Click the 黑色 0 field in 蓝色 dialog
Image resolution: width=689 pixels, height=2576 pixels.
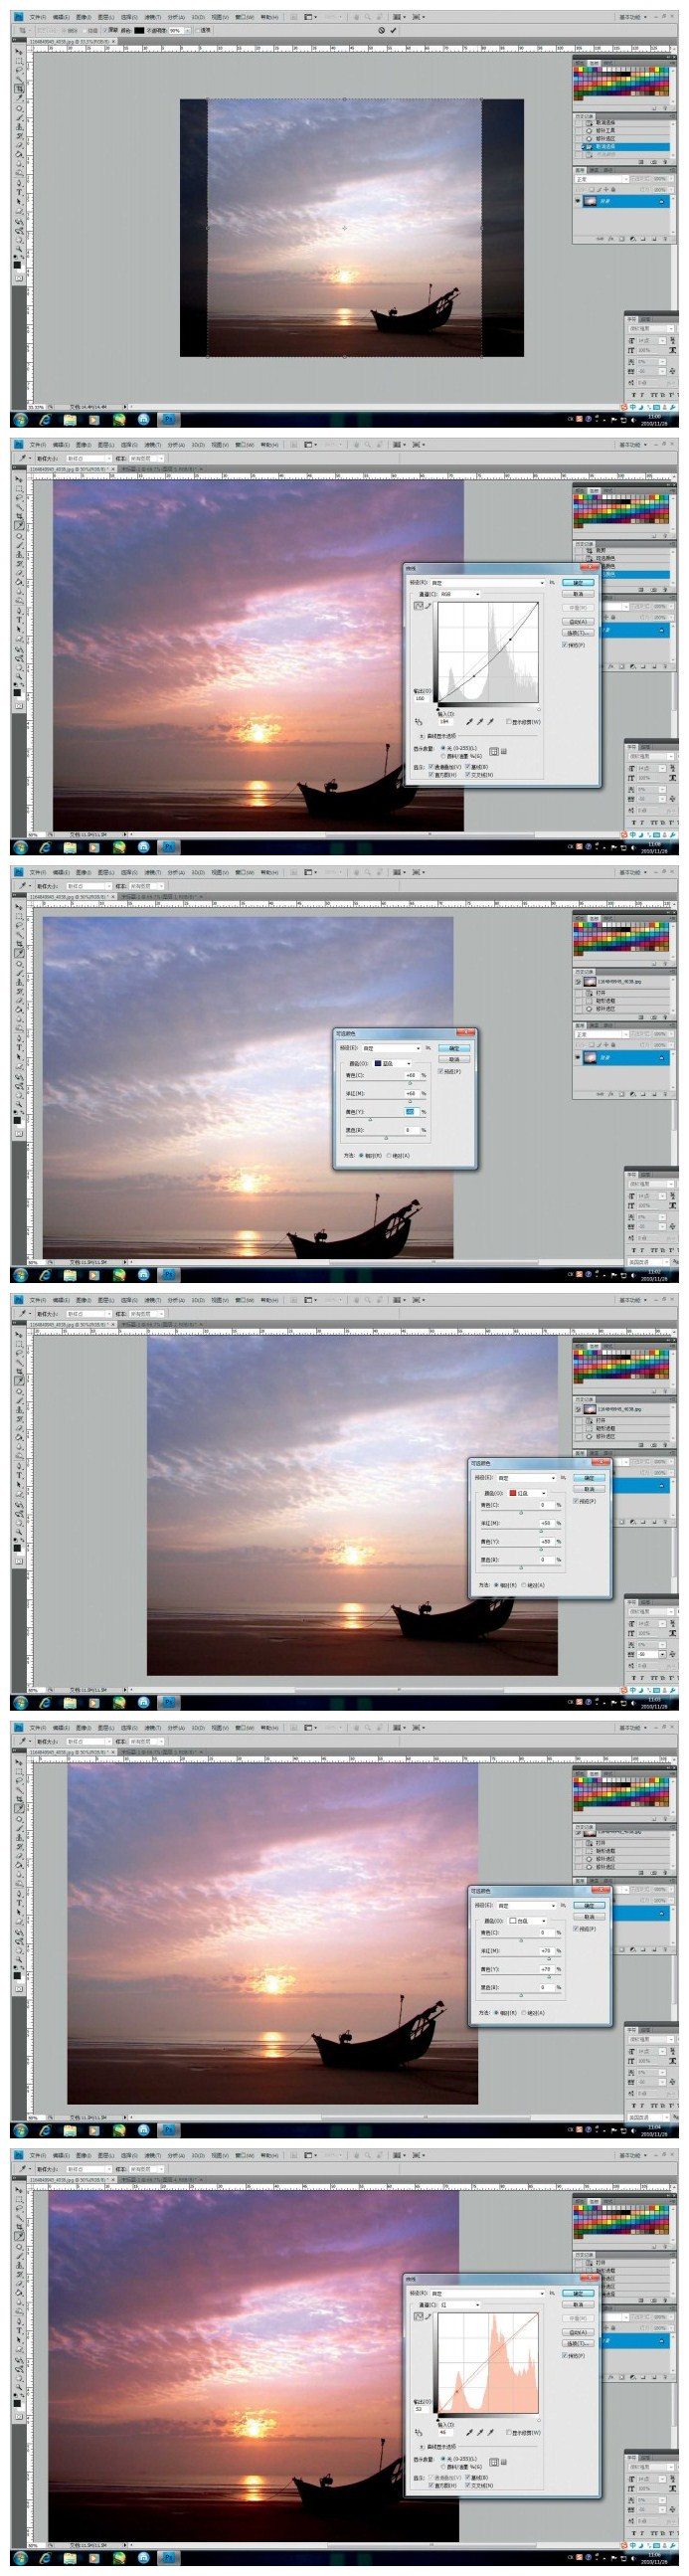(x=413, y=1131)
